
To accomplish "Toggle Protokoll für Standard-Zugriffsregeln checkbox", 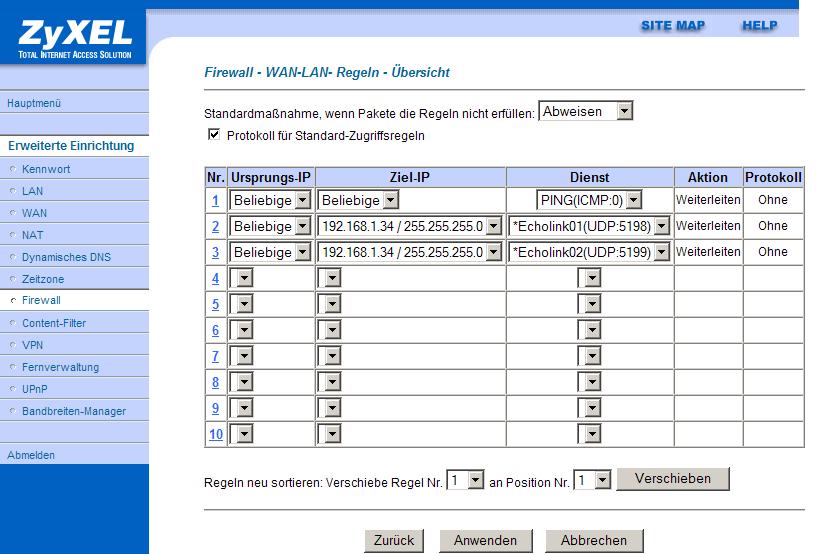I will tap(213, 134).
